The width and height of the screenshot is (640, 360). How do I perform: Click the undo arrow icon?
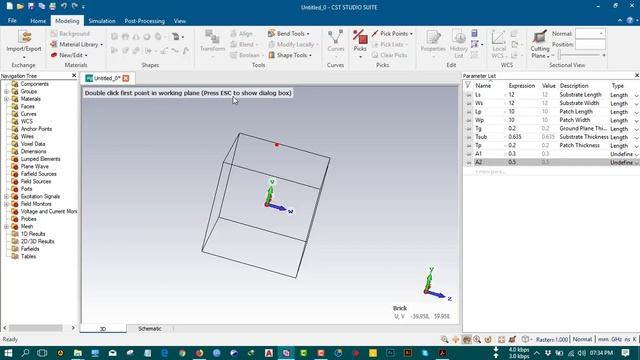63,6
